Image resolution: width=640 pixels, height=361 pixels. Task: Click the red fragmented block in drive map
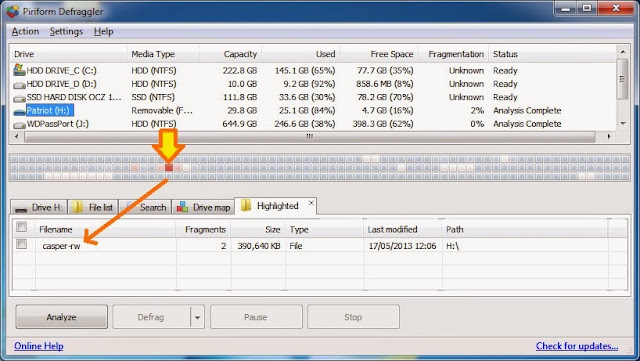click(x=169, y=167)
